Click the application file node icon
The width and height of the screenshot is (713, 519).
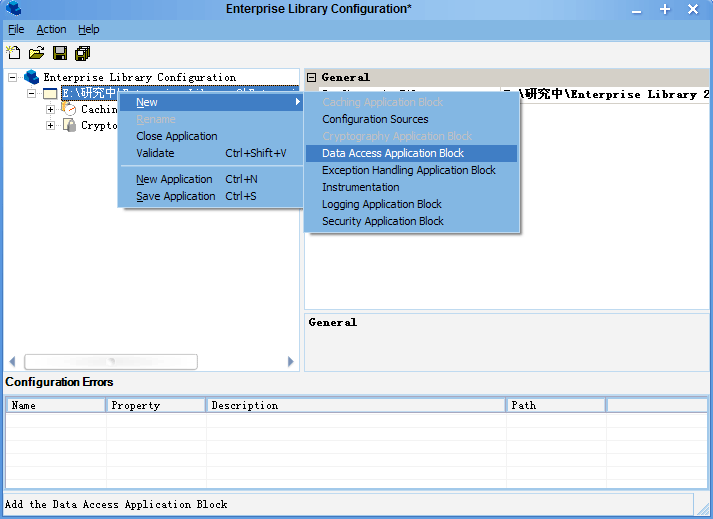[50, 94]
